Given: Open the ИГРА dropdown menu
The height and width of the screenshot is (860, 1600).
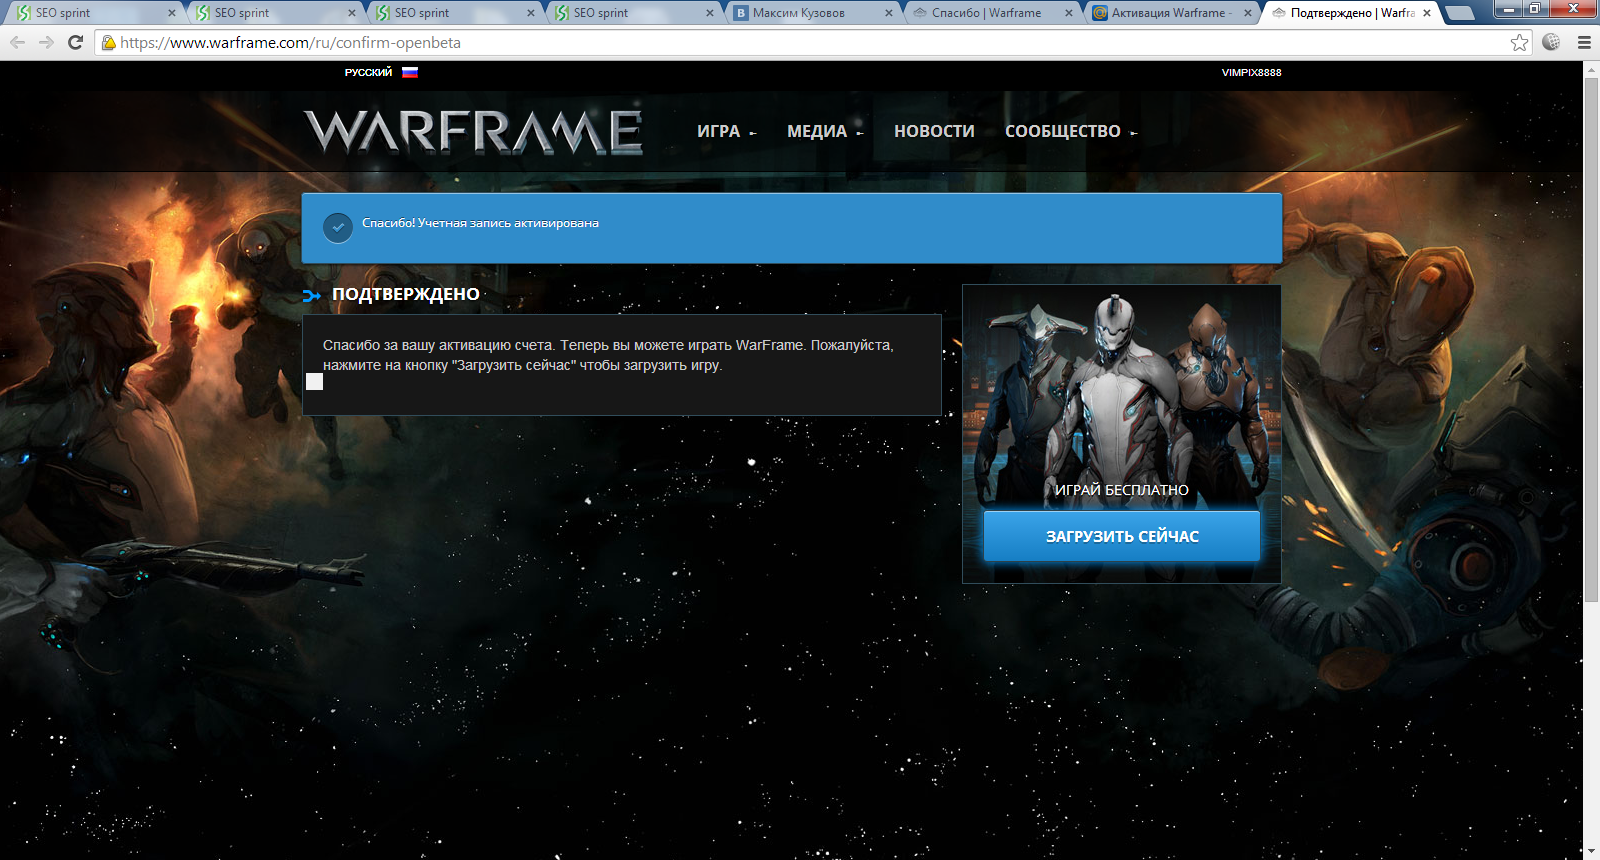Looking at the screenshot, I should [727, 131].
